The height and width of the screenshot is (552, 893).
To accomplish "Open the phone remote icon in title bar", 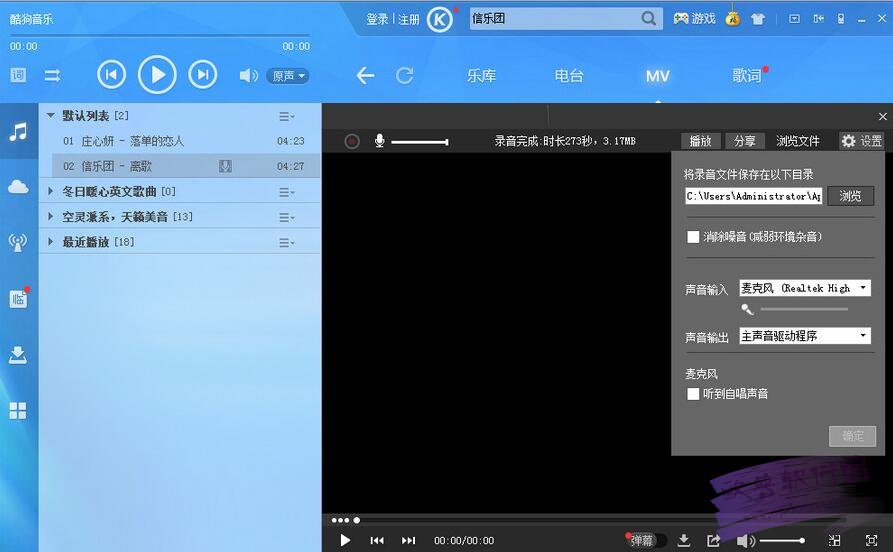I will coord(841,19).
